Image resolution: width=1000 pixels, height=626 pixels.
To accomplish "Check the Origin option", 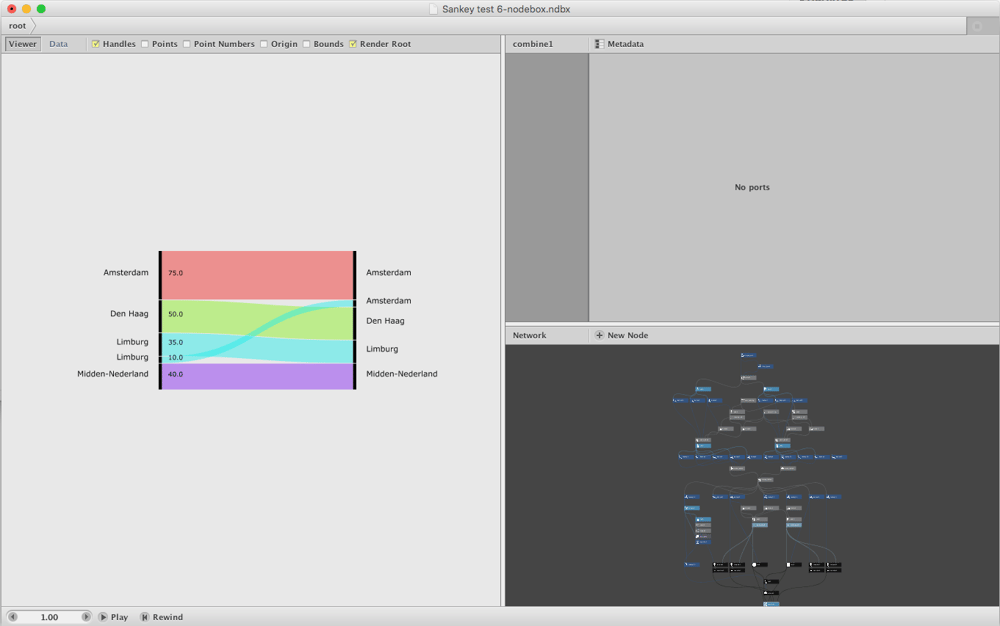I will (264, 44).
